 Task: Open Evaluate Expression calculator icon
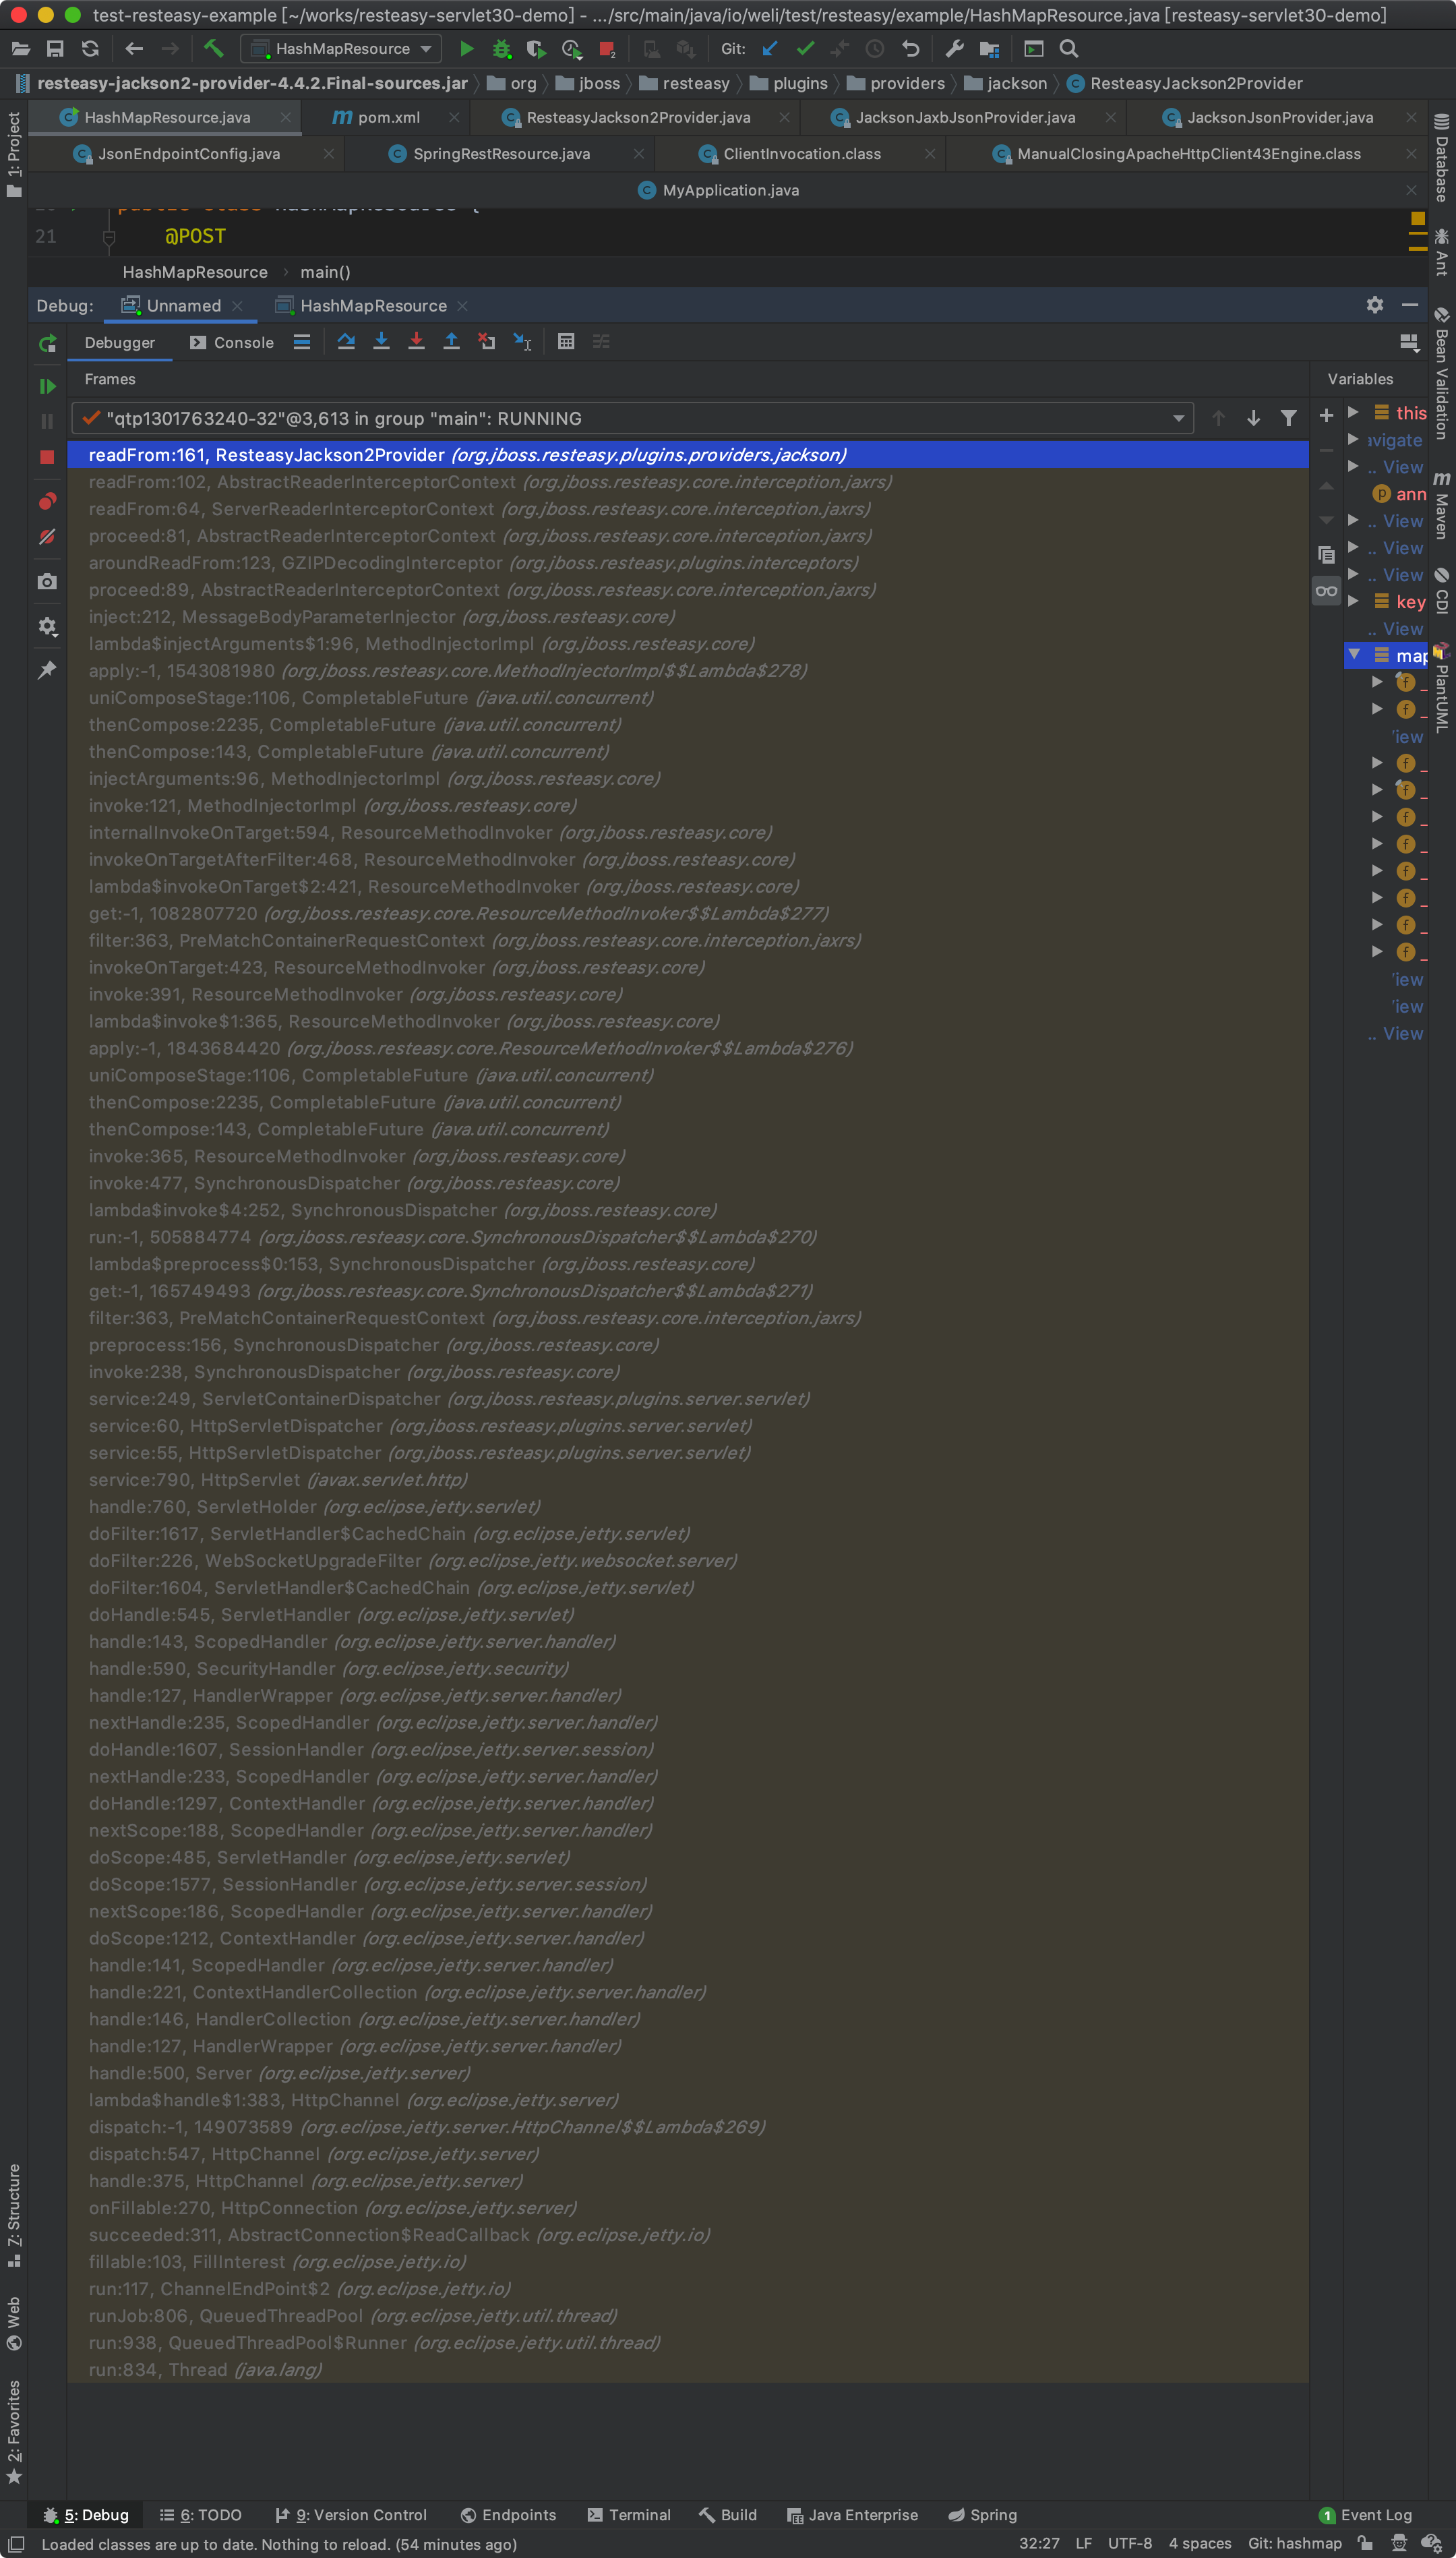click(566, 342)
